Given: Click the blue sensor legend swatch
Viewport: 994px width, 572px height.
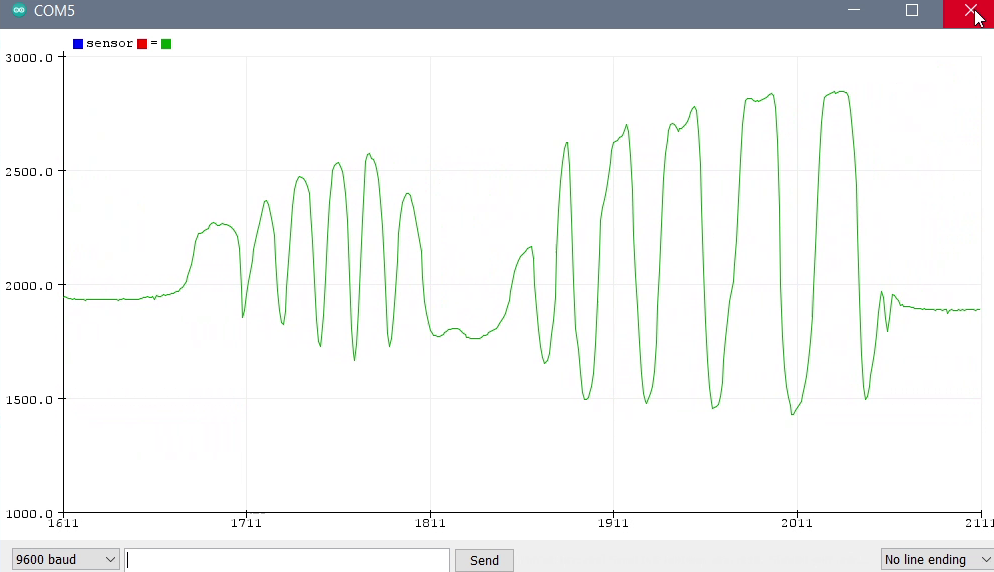Looking at the screenshot, I should pos(78,44).
